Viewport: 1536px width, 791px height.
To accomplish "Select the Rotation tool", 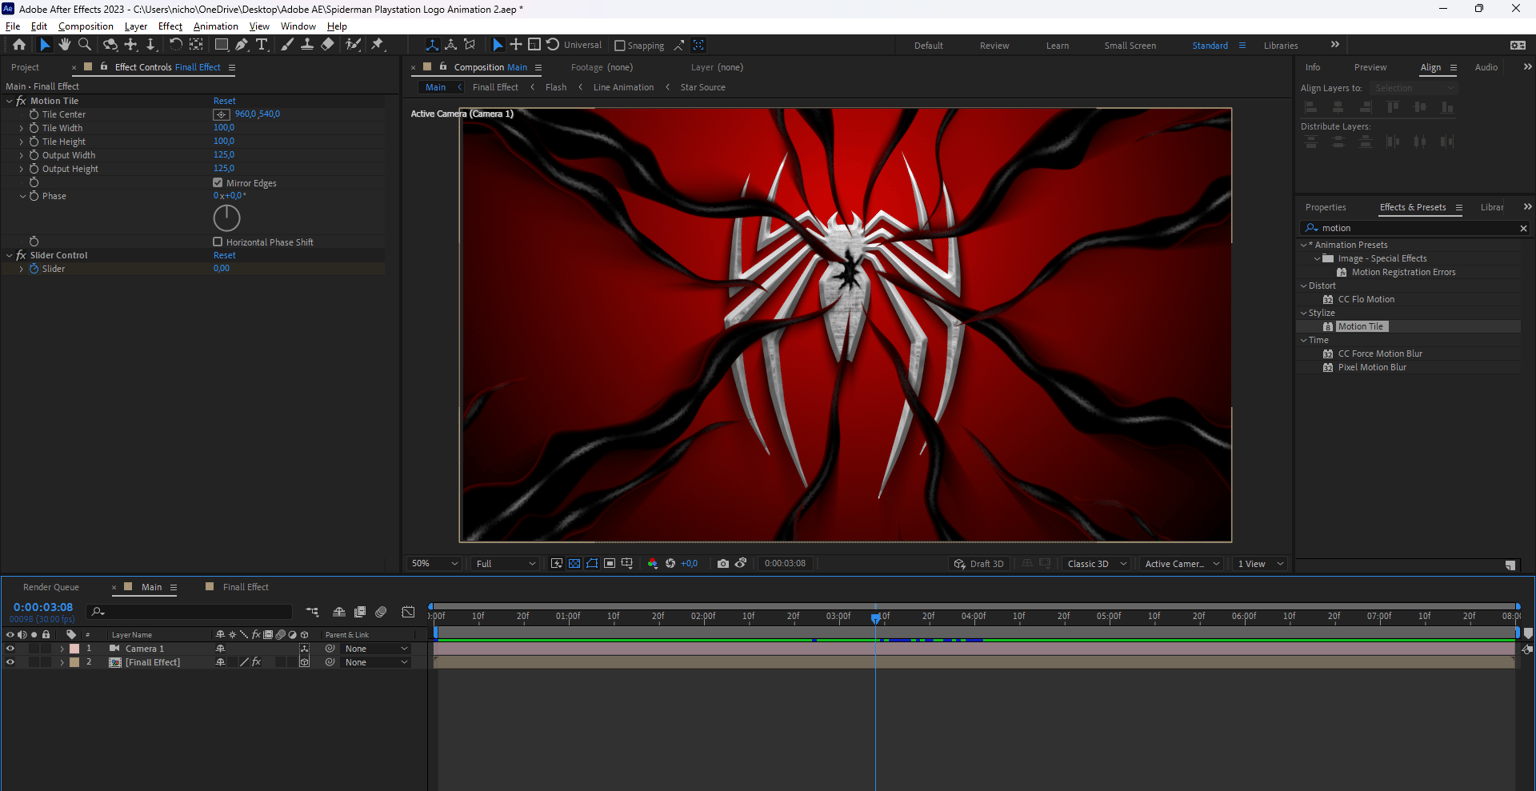I will [176, 45].
